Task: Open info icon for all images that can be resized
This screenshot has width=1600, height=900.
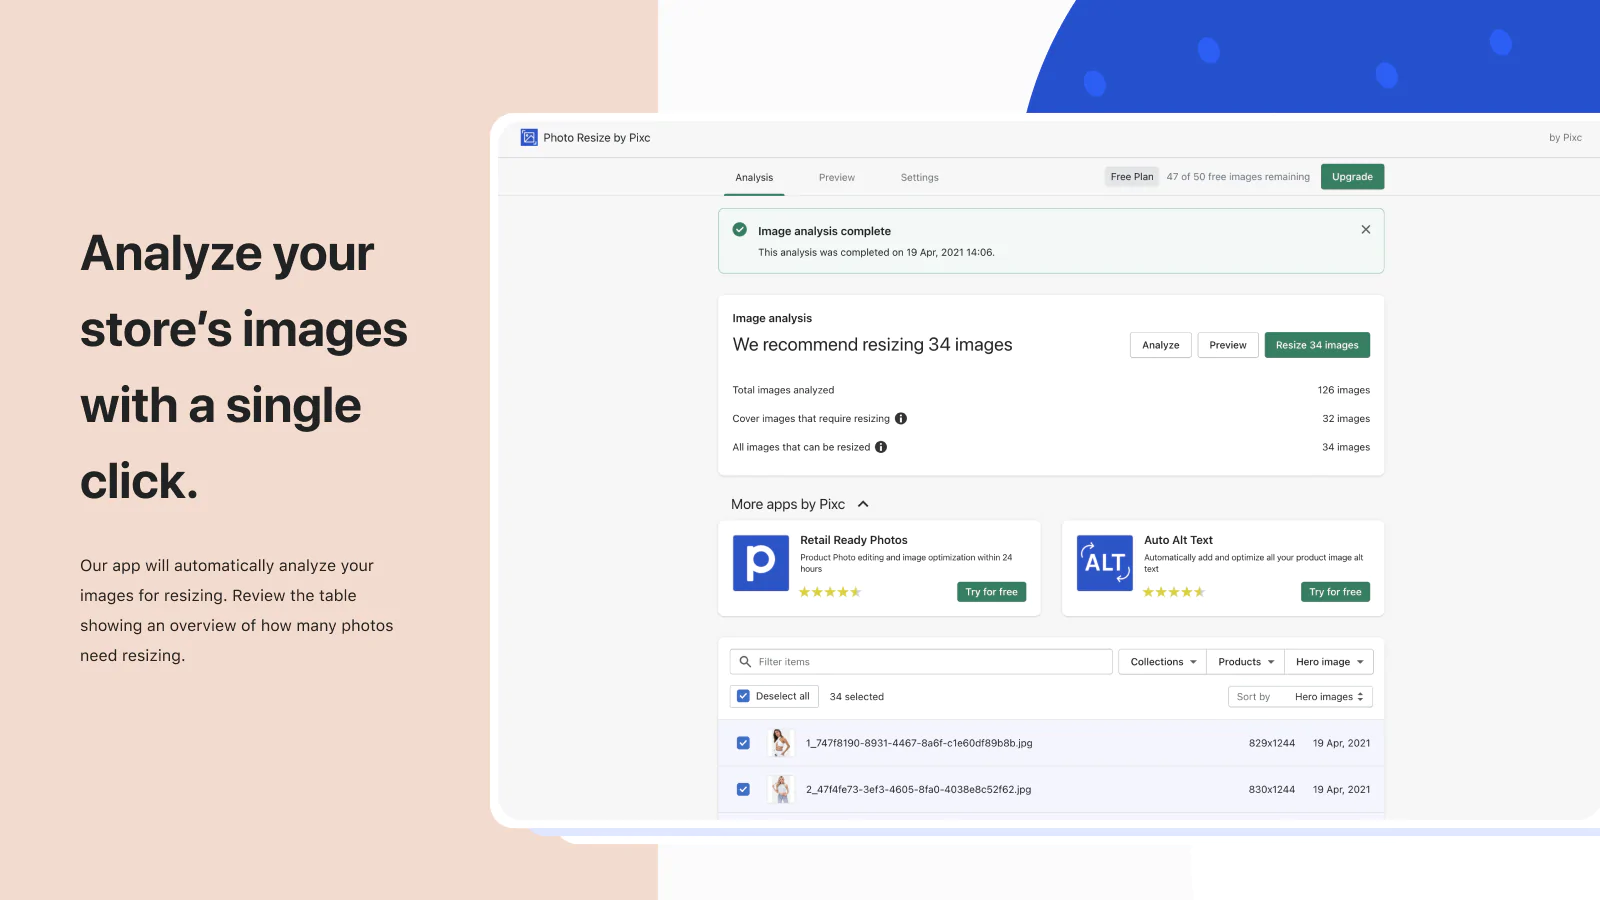Action: pyautogui.click(x=881, y=447)
